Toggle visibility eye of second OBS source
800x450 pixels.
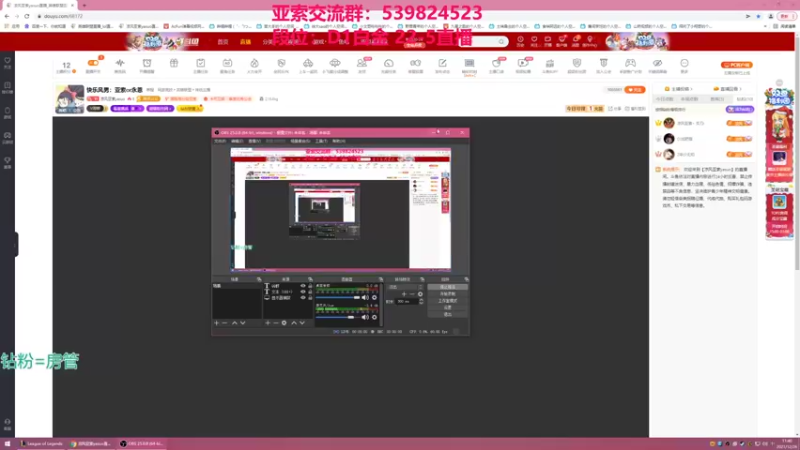tap(303, 292)
